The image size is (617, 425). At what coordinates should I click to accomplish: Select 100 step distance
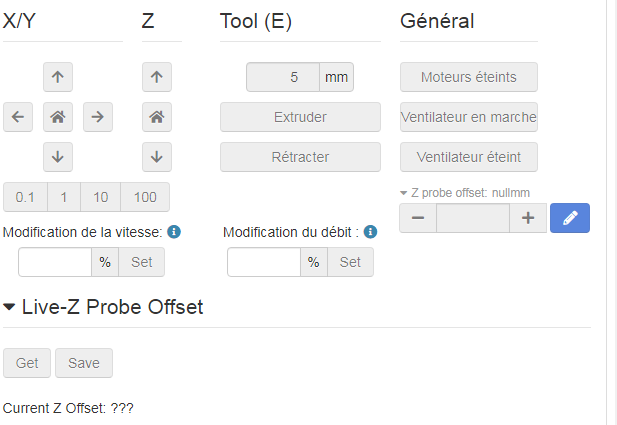pos(145,197)
